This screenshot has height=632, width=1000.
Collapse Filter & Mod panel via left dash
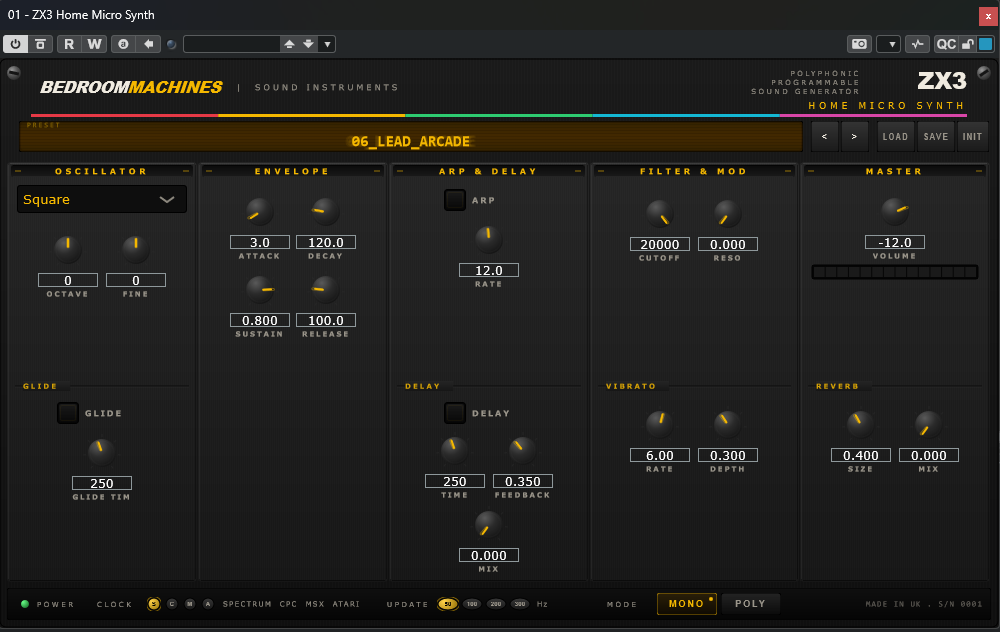[601, 171]
